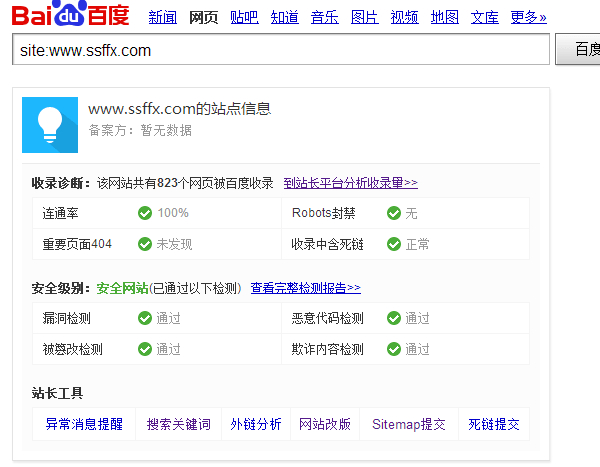600x467 pixels.
Task: Click green check in 被篡改检测 row
Action: click(145, 349)
